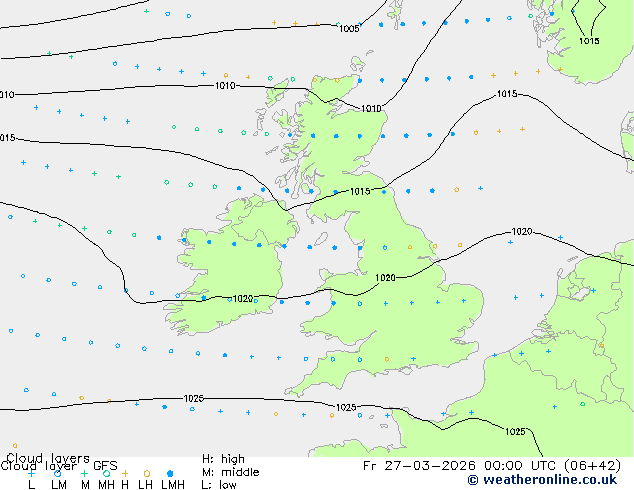Click the green plus legend symbol above M

(x=84, y=473)
